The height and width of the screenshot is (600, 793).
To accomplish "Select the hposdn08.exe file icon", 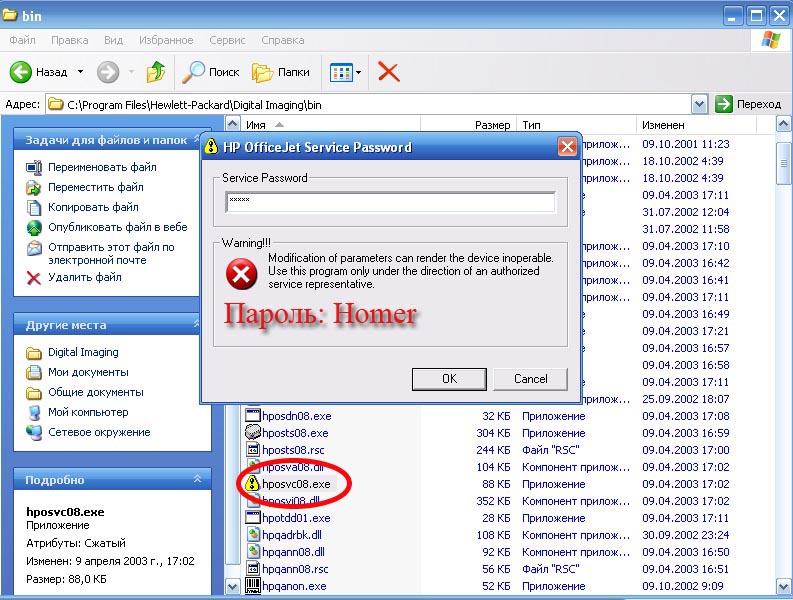I will tap(252, 416).
